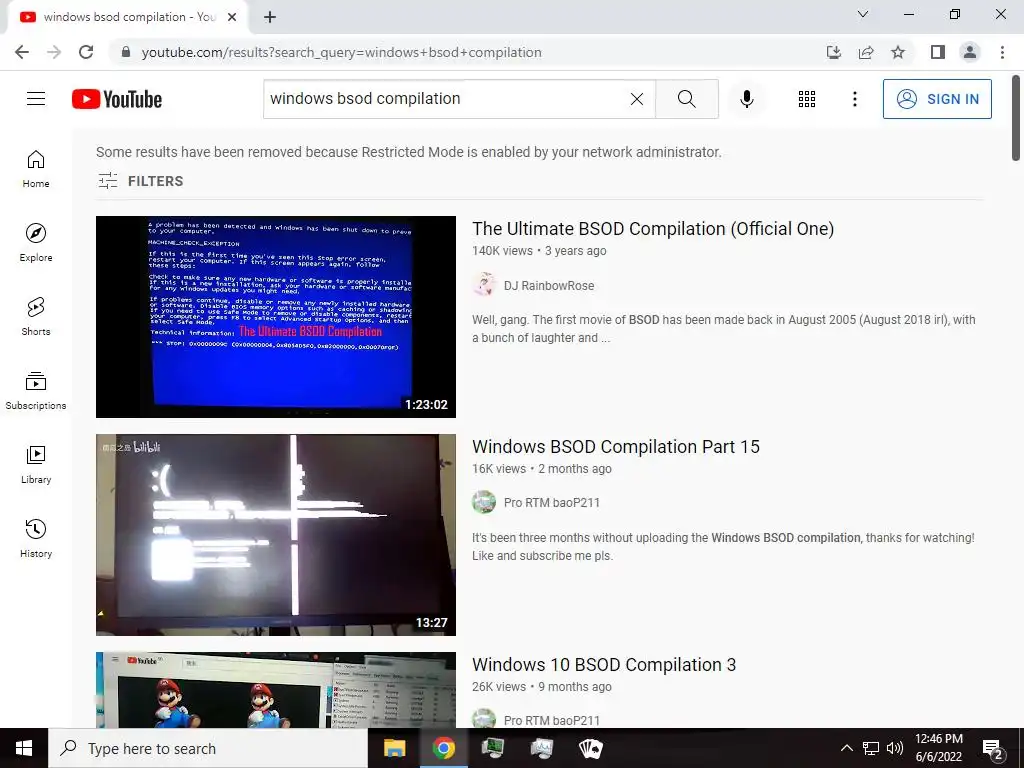Open a new browser tab
1024x768 pixels.
(x=270, y=18)
